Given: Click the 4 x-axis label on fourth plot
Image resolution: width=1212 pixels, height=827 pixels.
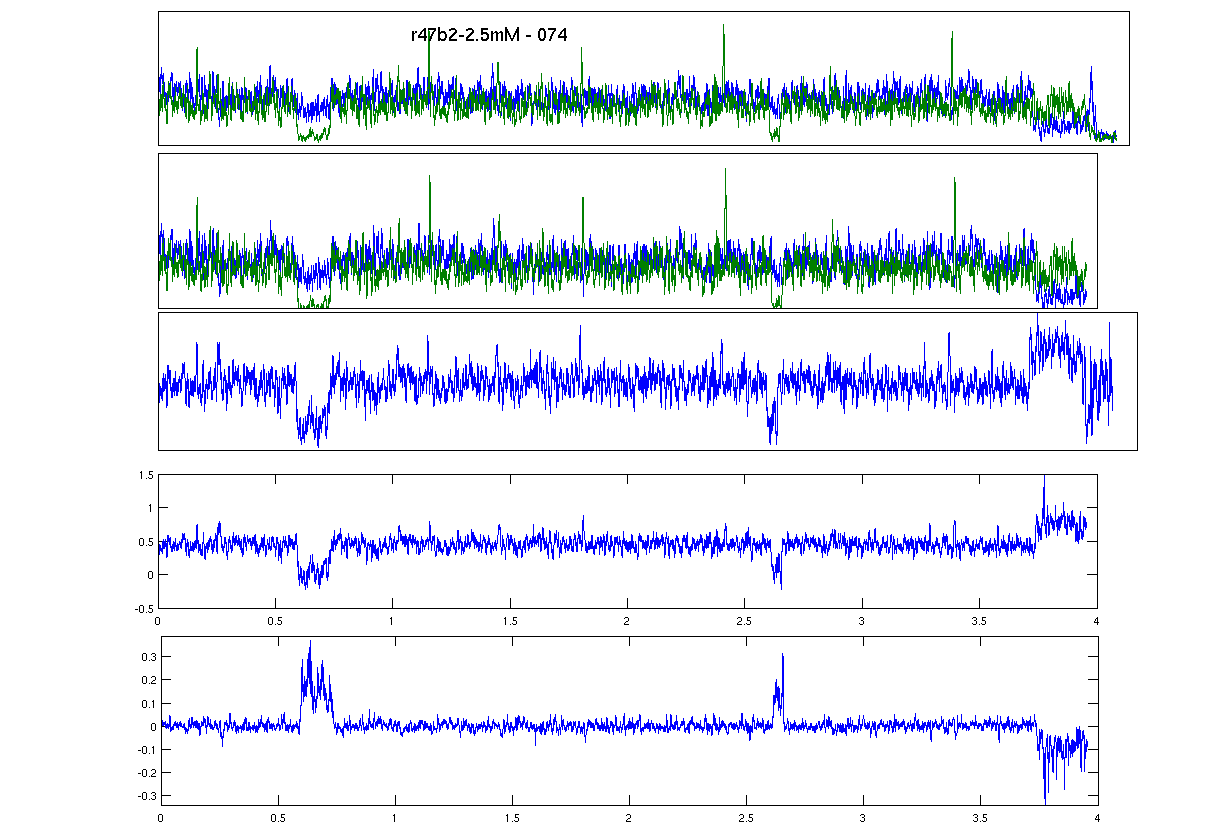Looking at the screenshot, I should coord(1097,621).
